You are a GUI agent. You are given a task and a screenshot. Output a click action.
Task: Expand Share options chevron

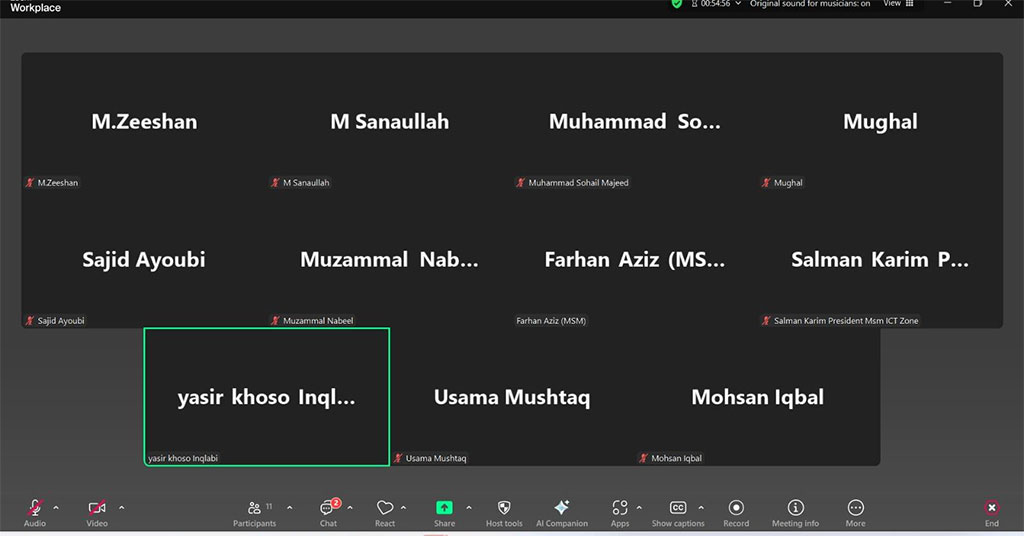468,507
